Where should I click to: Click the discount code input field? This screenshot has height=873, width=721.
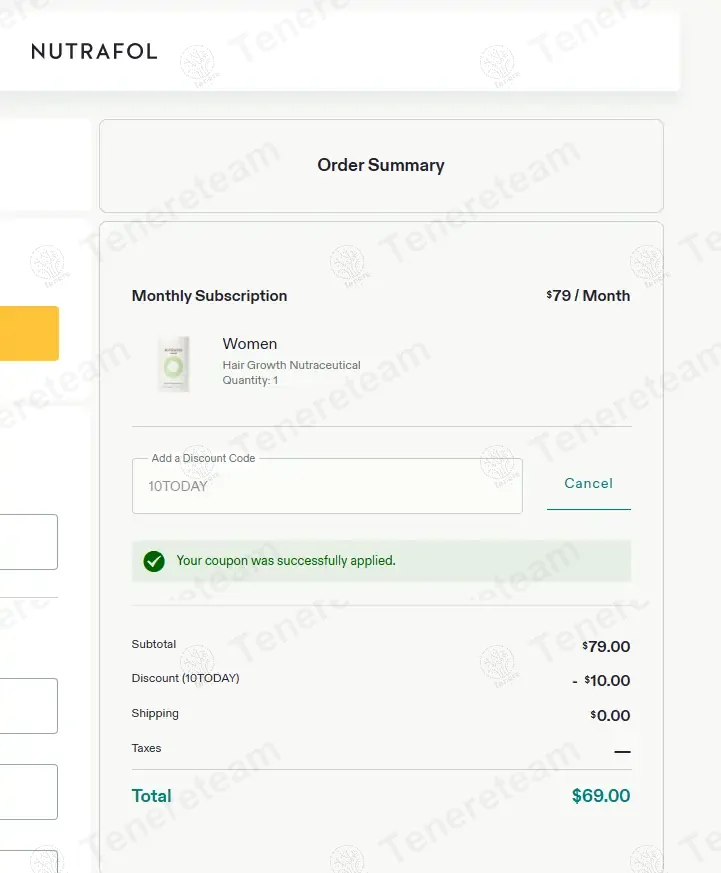tap(326, 487)
